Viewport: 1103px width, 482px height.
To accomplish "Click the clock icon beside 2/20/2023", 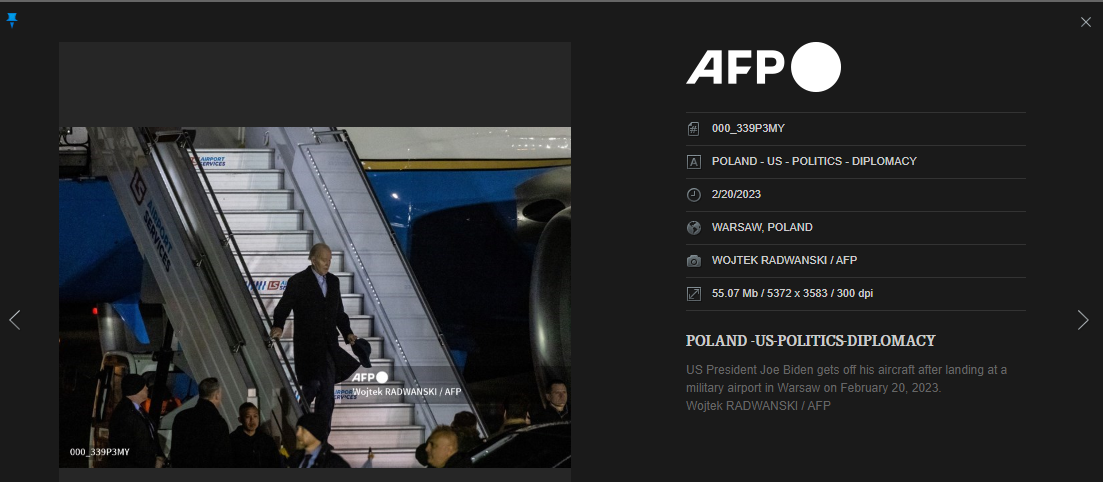I will click(x=694, y=194).
